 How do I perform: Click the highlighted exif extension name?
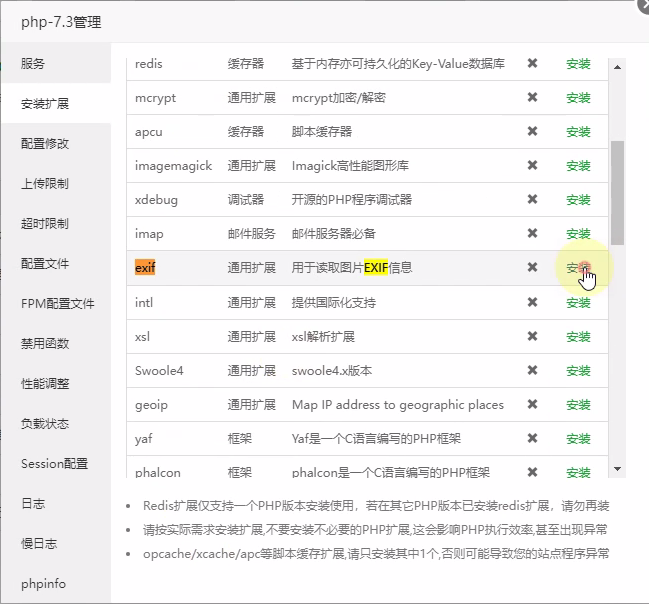pos(145,267)
